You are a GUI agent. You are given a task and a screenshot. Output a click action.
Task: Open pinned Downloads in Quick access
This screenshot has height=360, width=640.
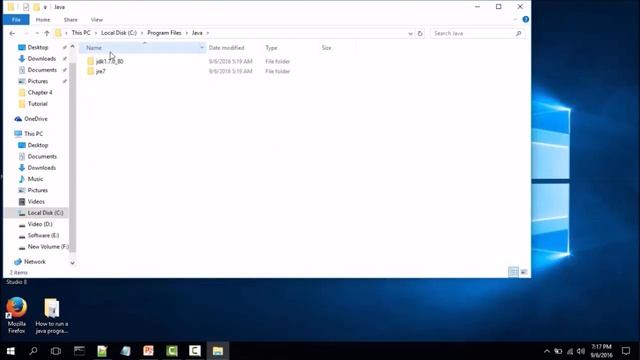click(42, 59)
